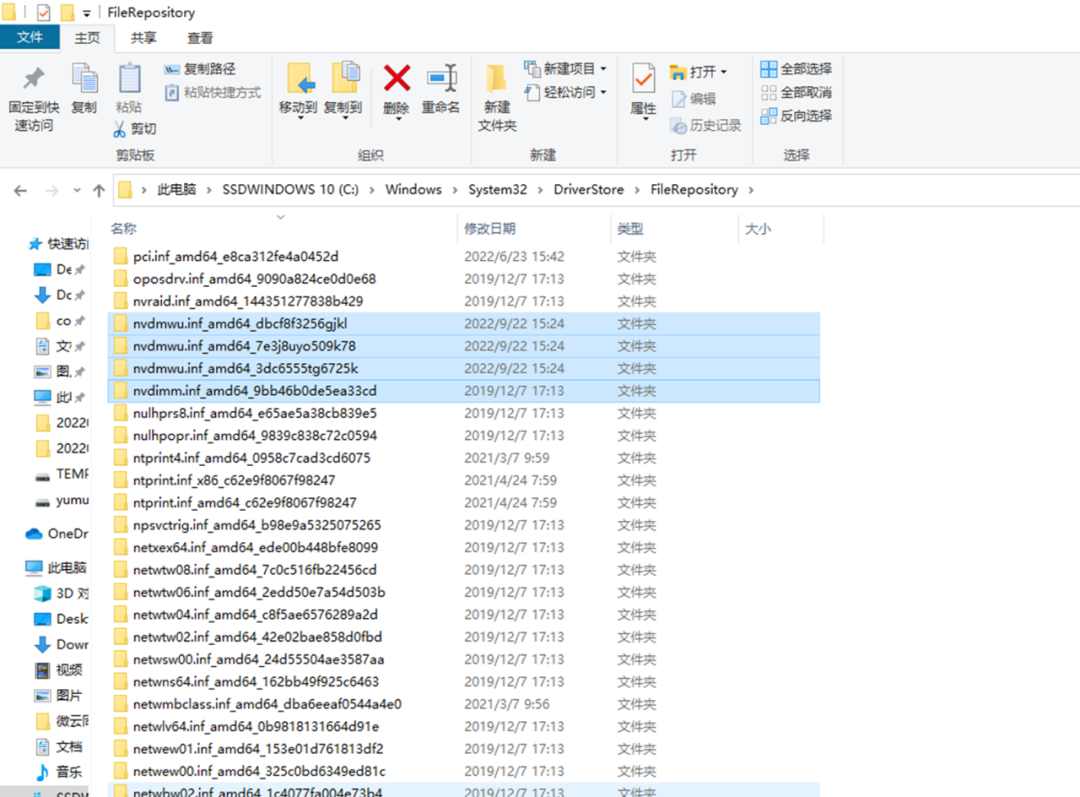
Task: Click System32 in the address breadcrumb
Action: coord(497,190)
